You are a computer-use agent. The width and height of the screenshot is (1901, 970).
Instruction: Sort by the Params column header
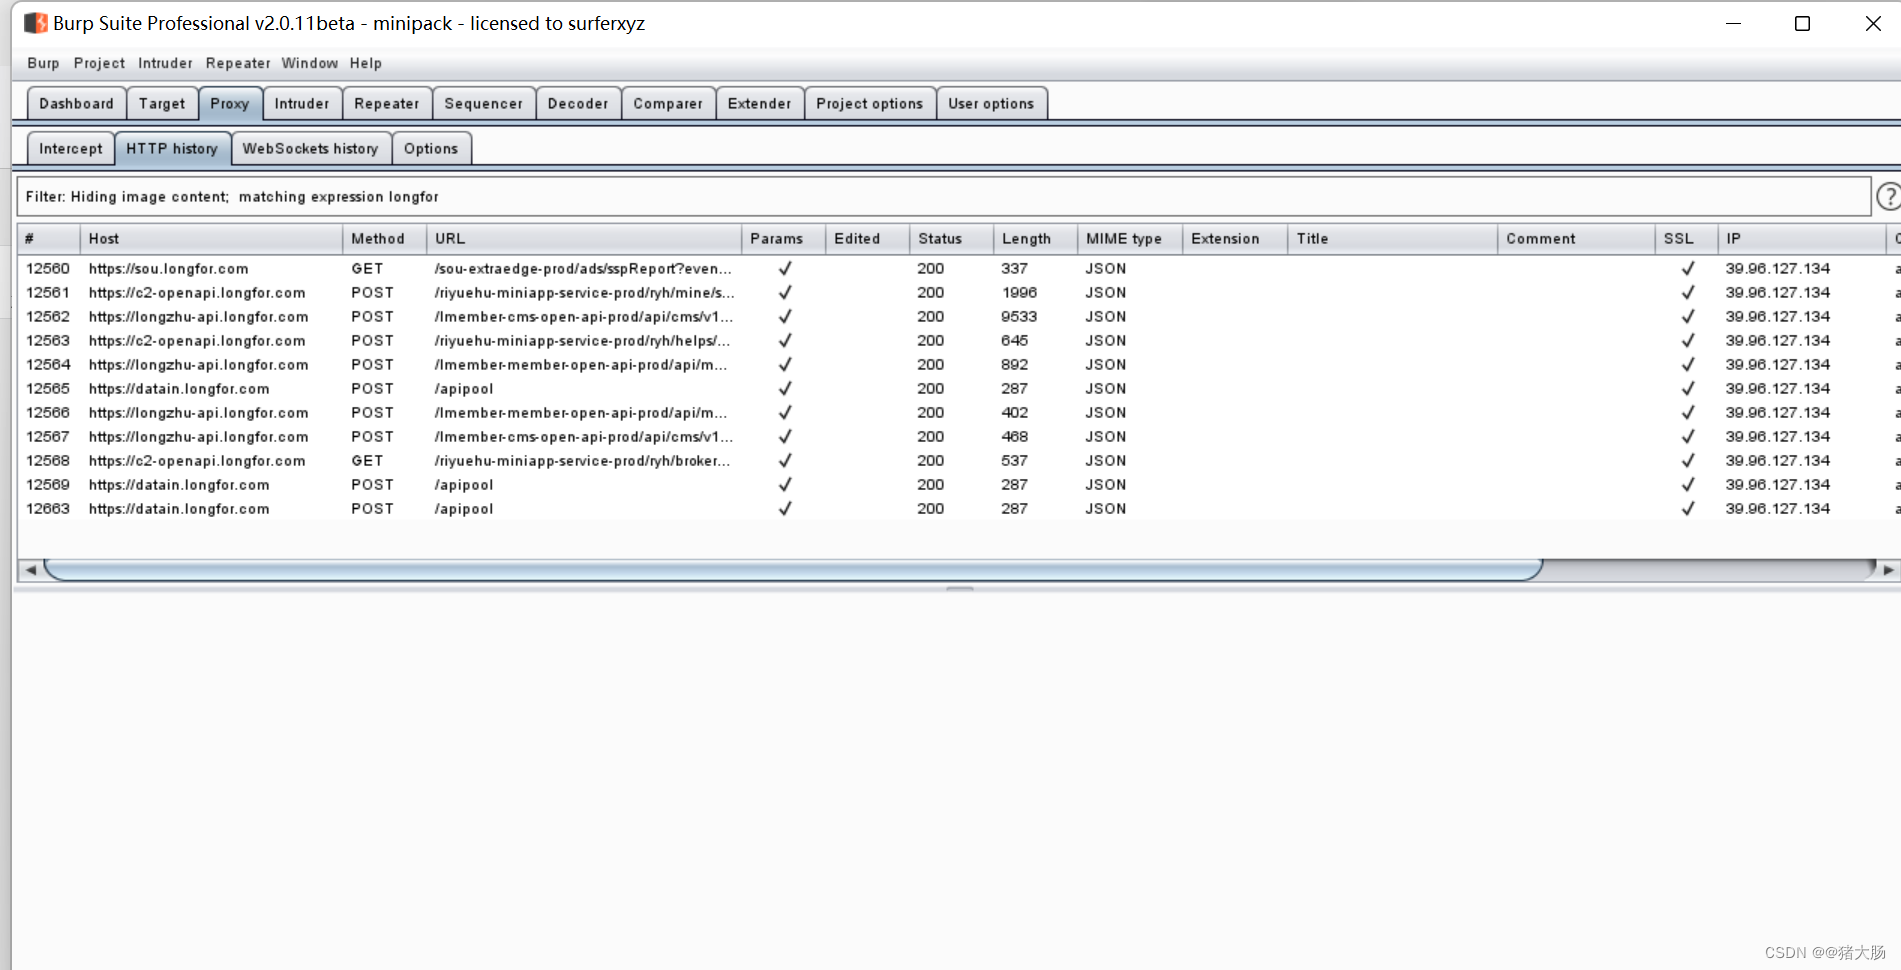pos(783,238)
